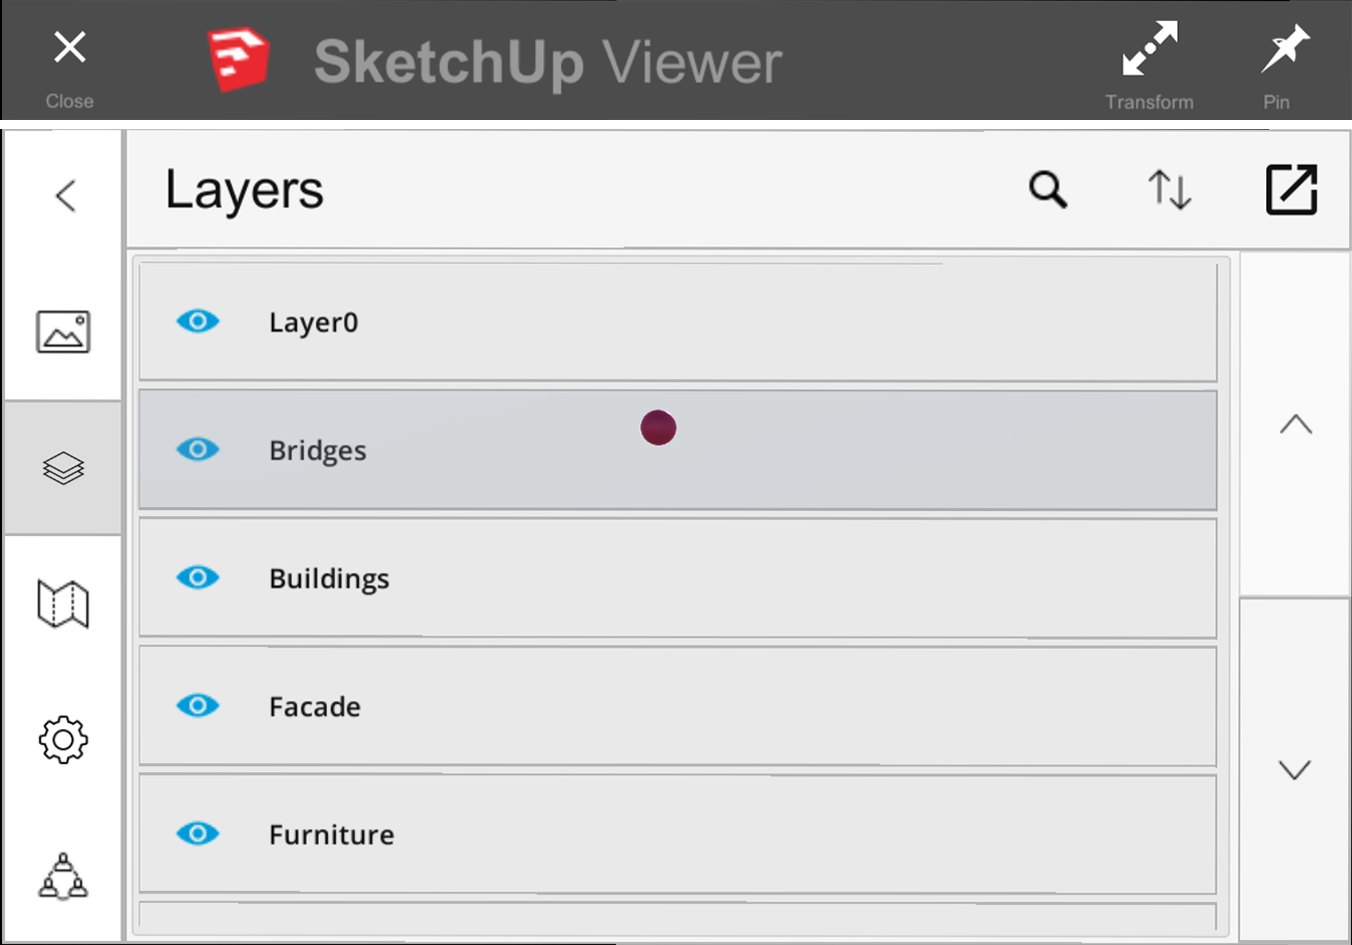Select the Furniture layer name

point(331,834)
